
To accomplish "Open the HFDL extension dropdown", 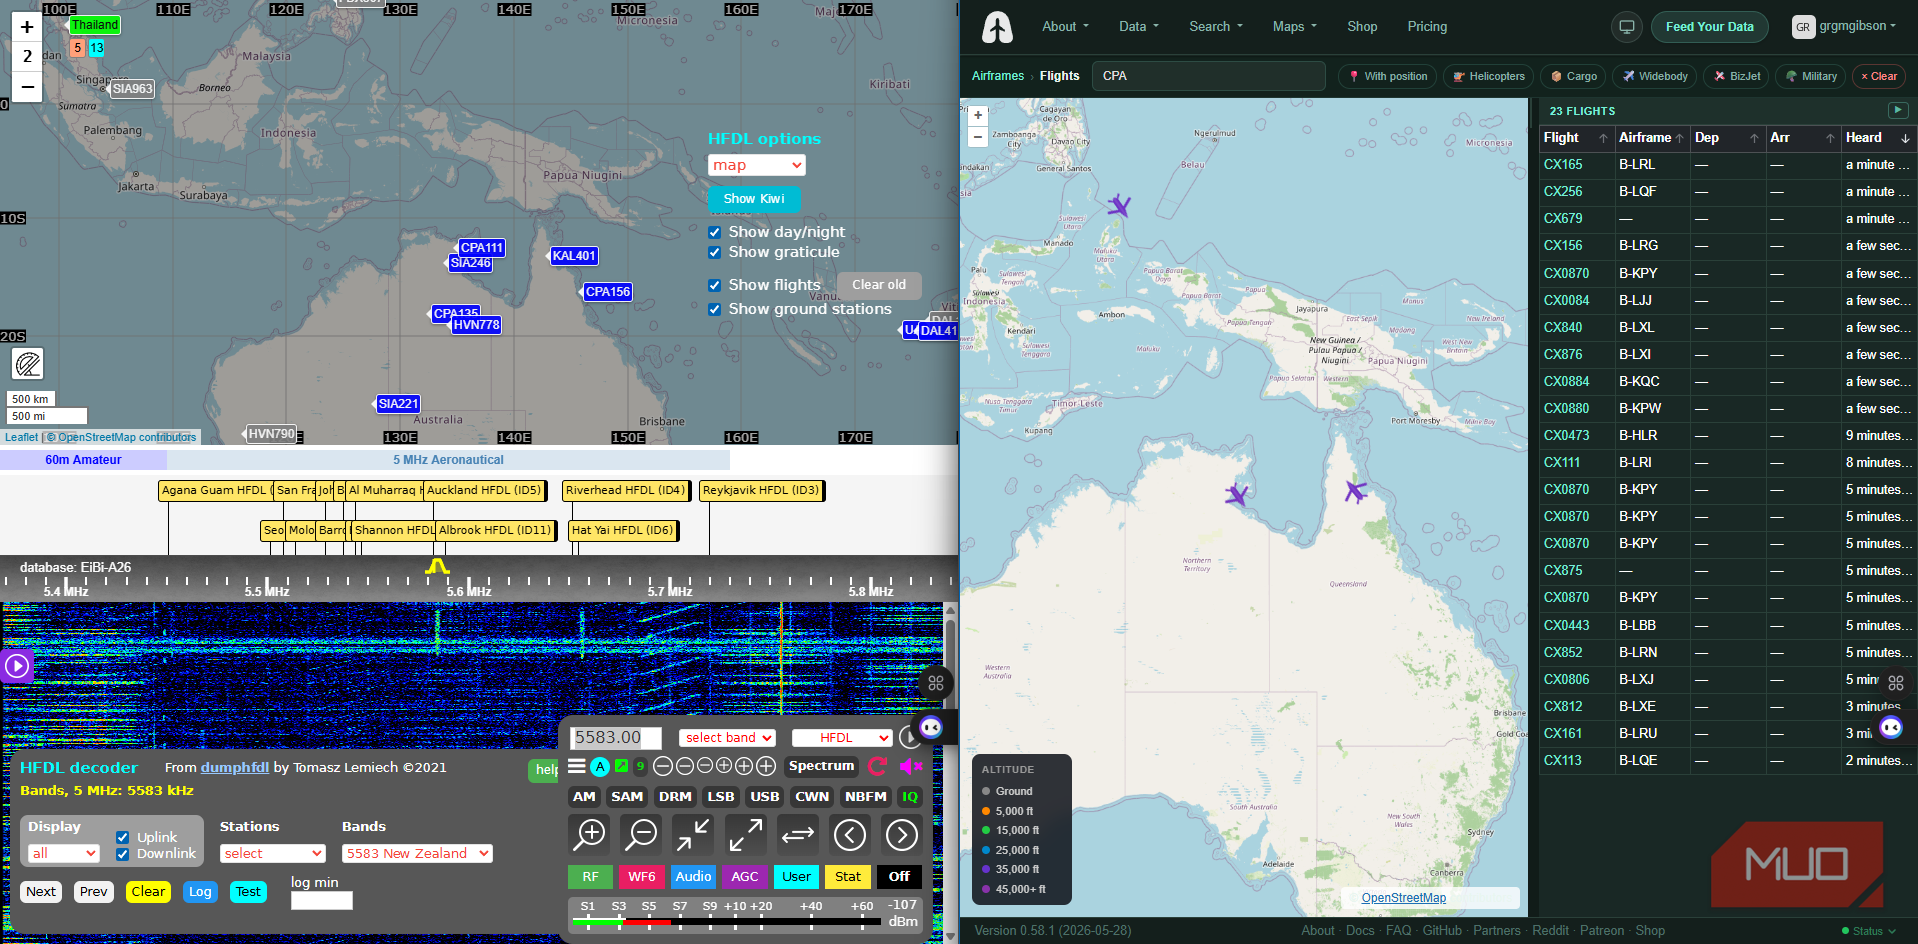I will (x=842, y=738).
